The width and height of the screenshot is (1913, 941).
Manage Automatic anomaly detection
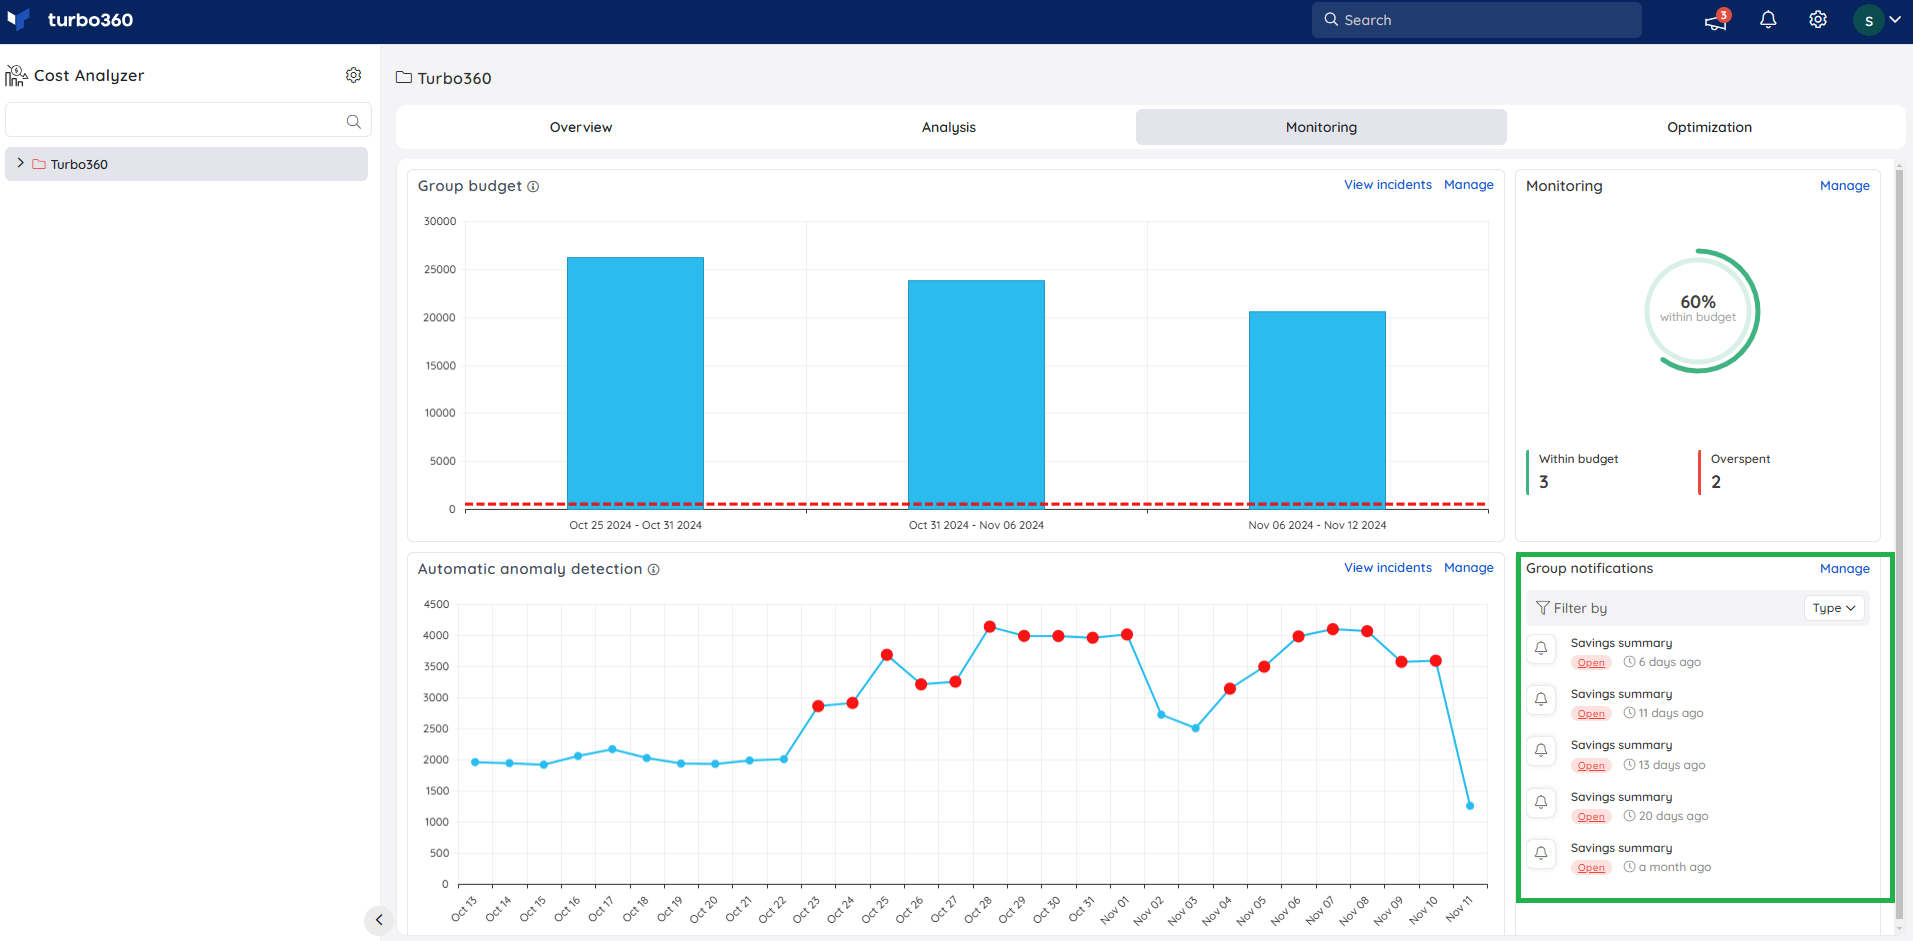1468,568
